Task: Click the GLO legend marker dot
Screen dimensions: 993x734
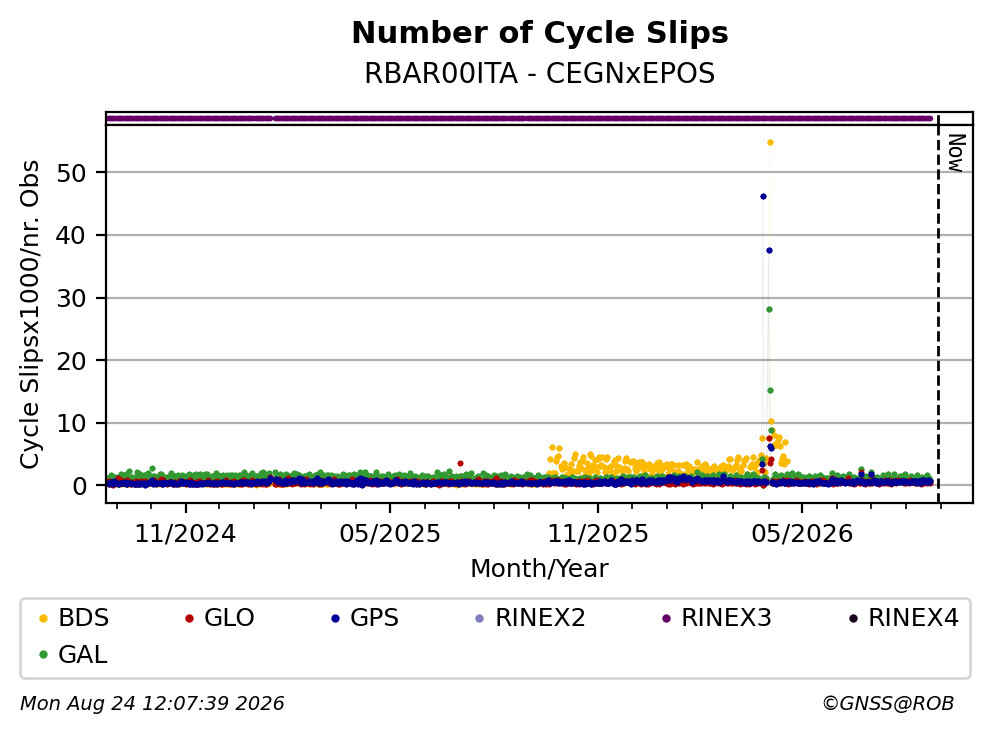Action: [189, 618]
